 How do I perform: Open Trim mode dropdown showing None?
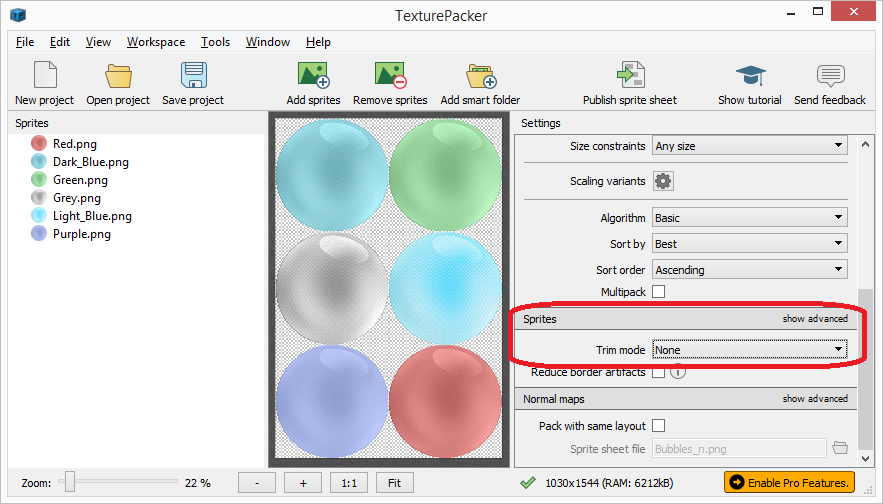750,350
